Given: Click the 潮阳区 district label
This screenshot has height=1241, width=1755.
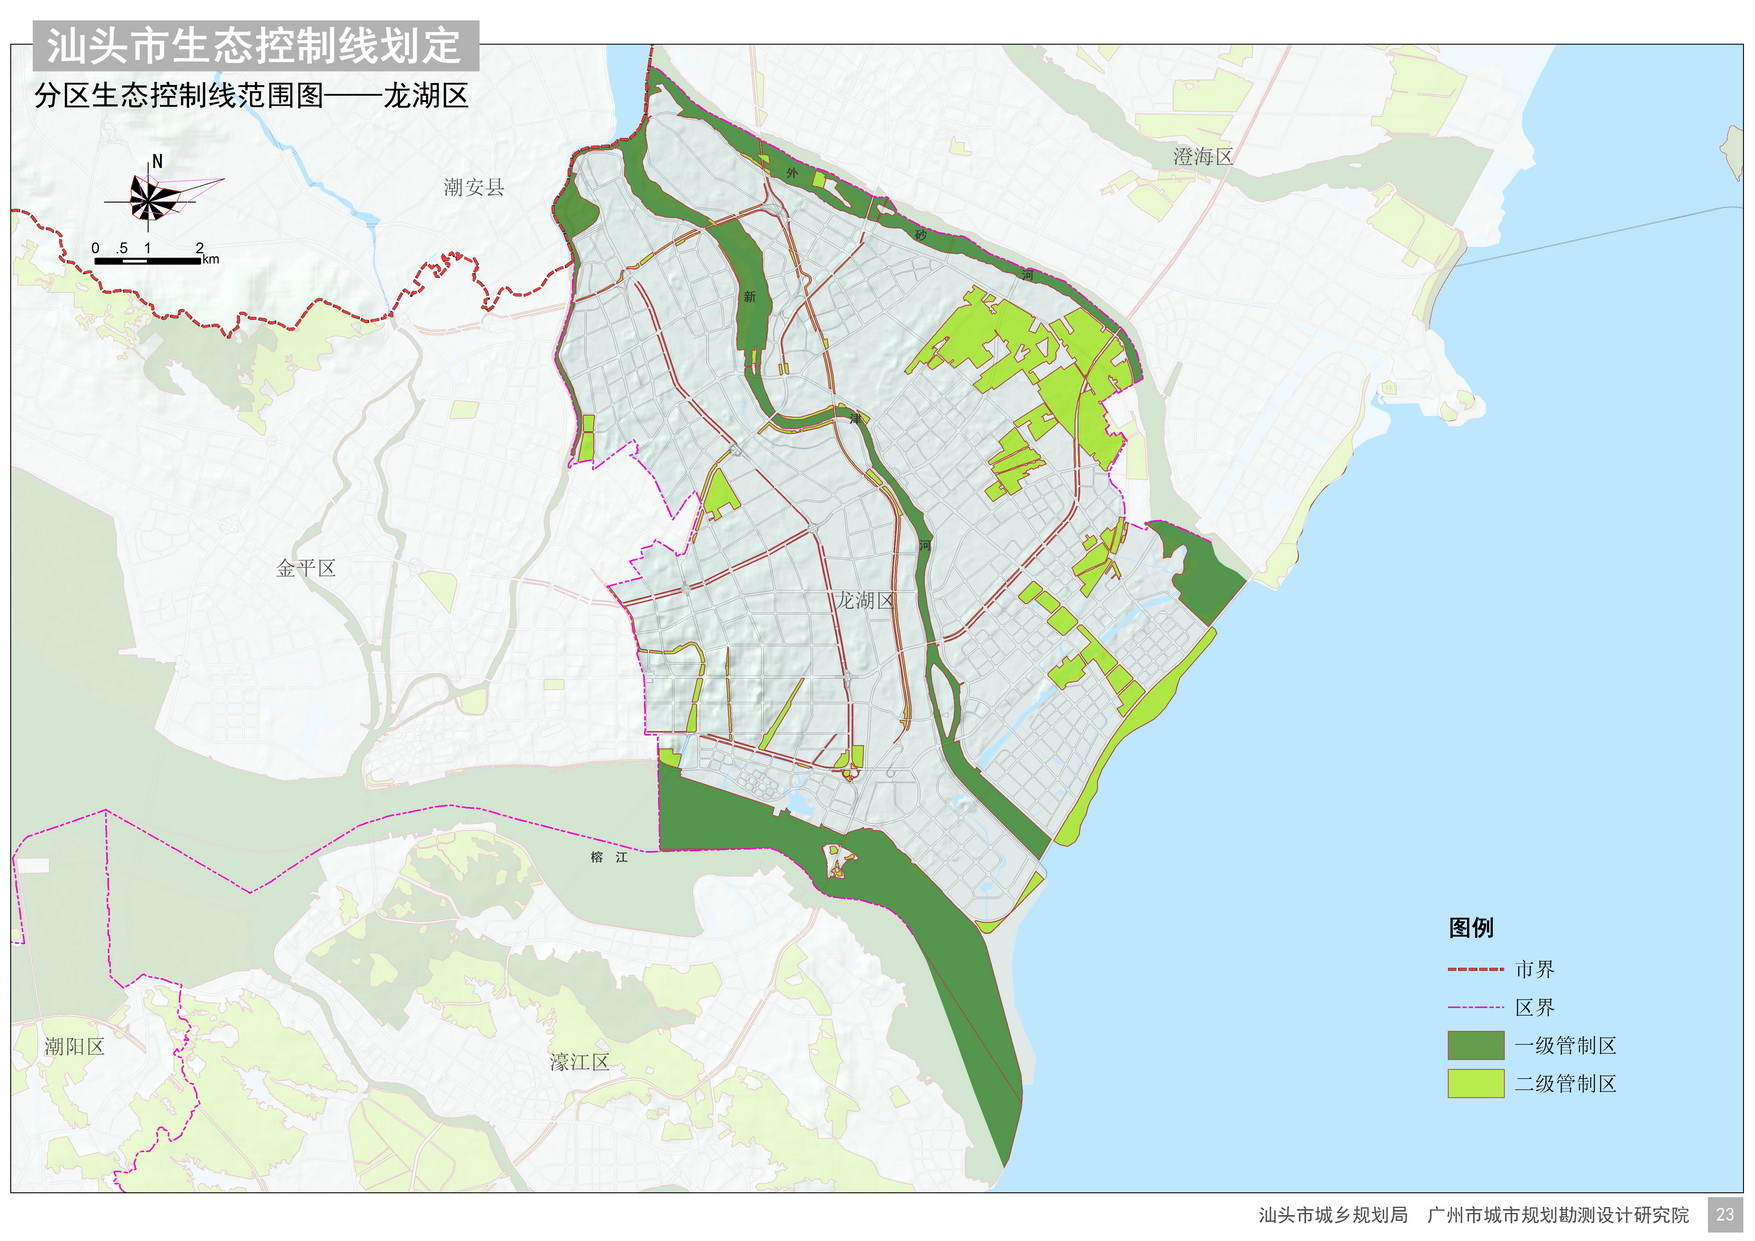Looking at the screenshot, I should coord(74,1046).
